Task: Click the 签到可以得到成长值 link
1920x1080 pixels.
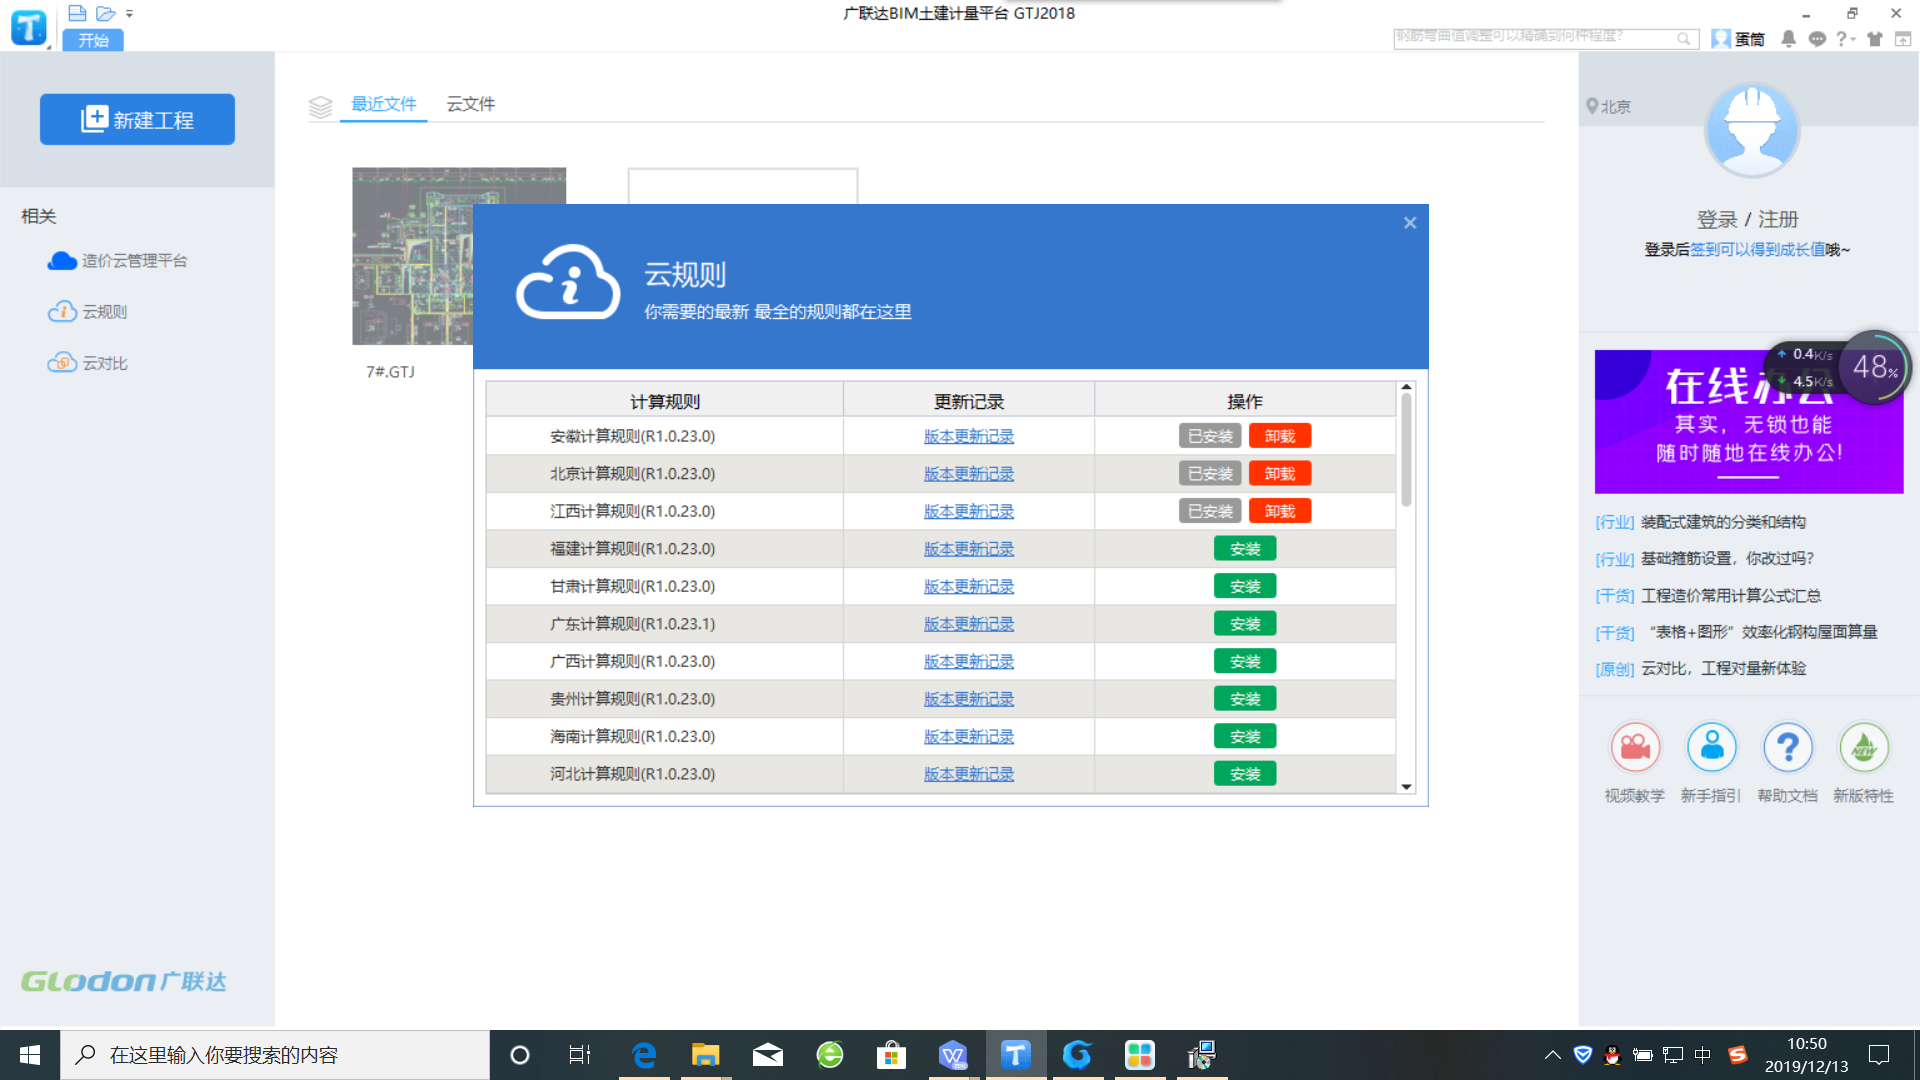Action: (x=1758, y=249)
